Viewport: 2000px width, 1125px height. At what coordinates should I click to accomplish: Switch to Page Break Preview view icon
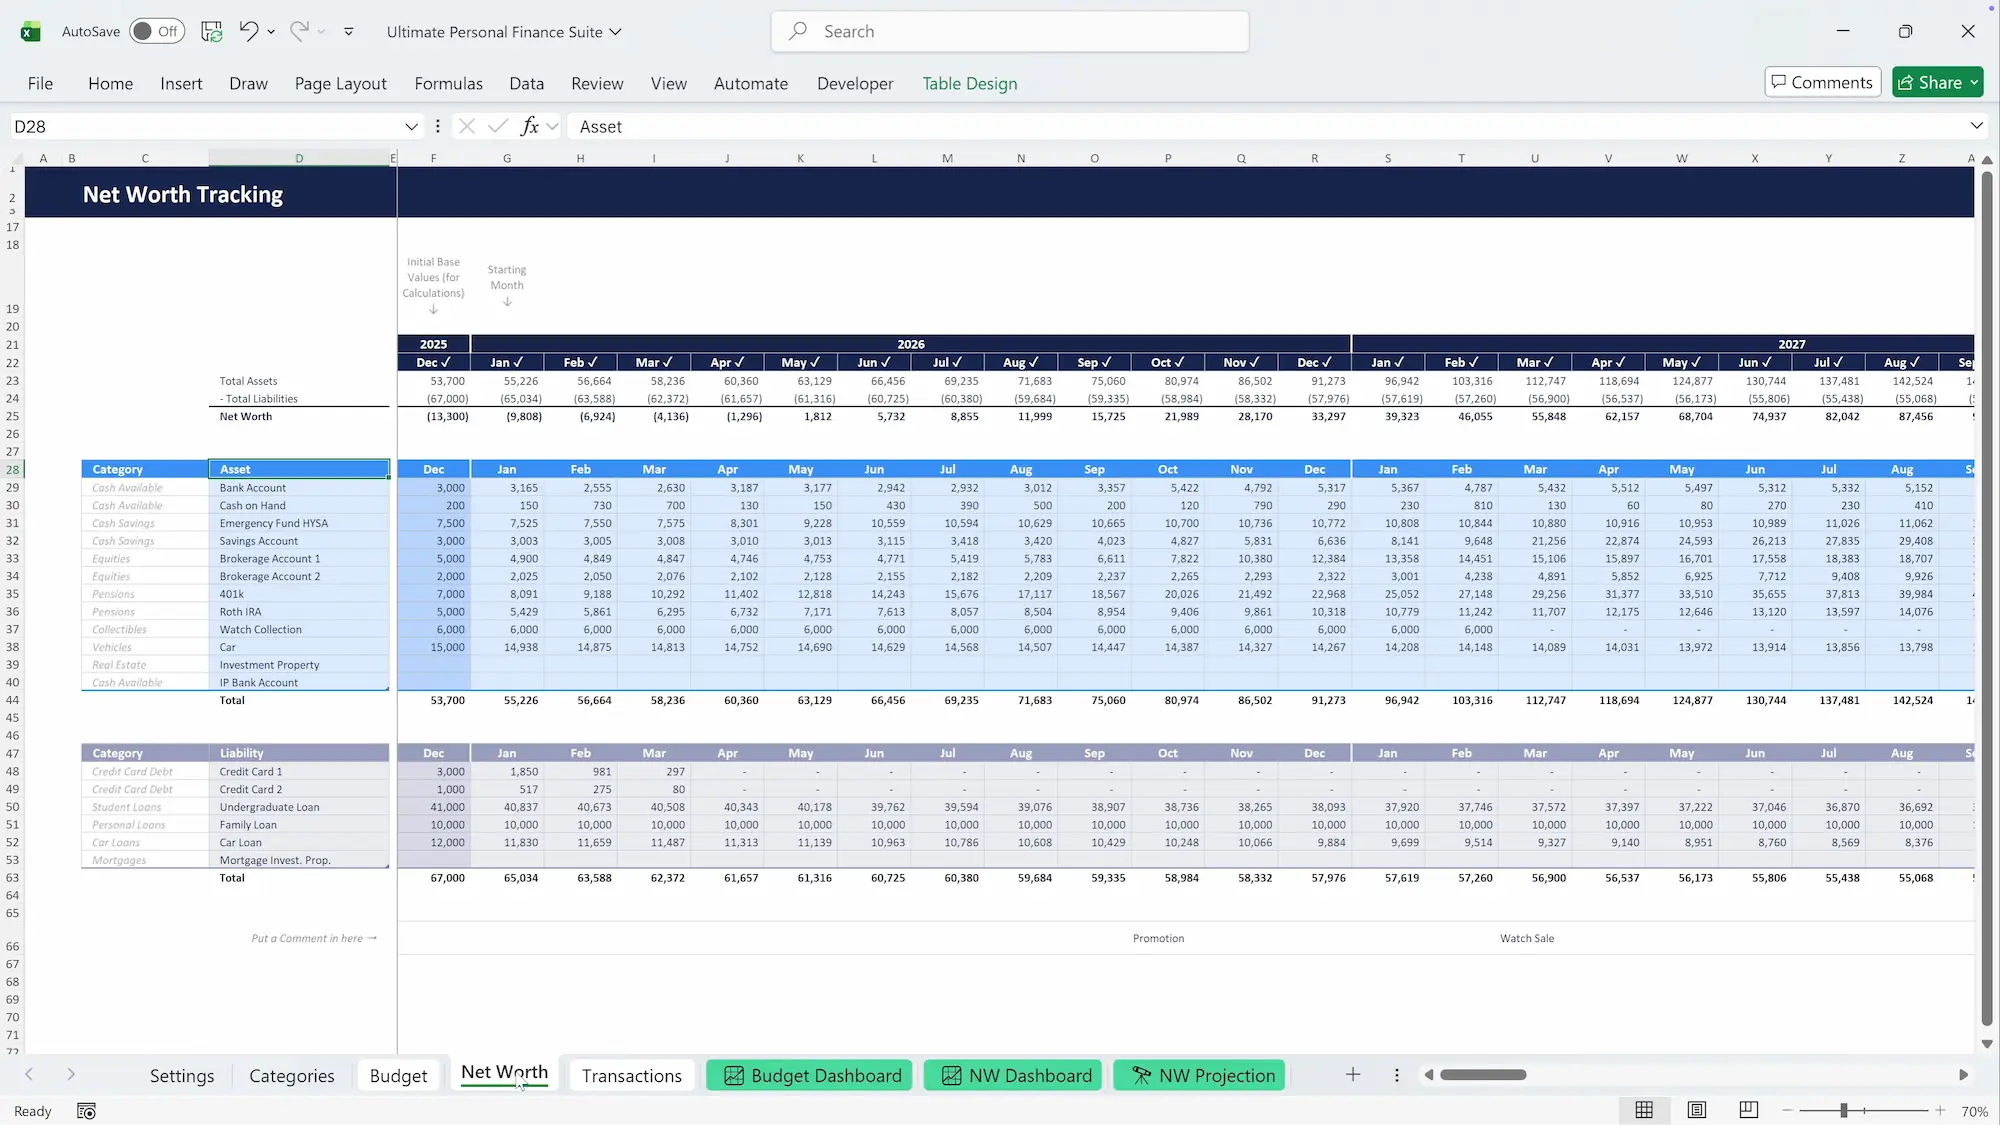[1748, 1110]
